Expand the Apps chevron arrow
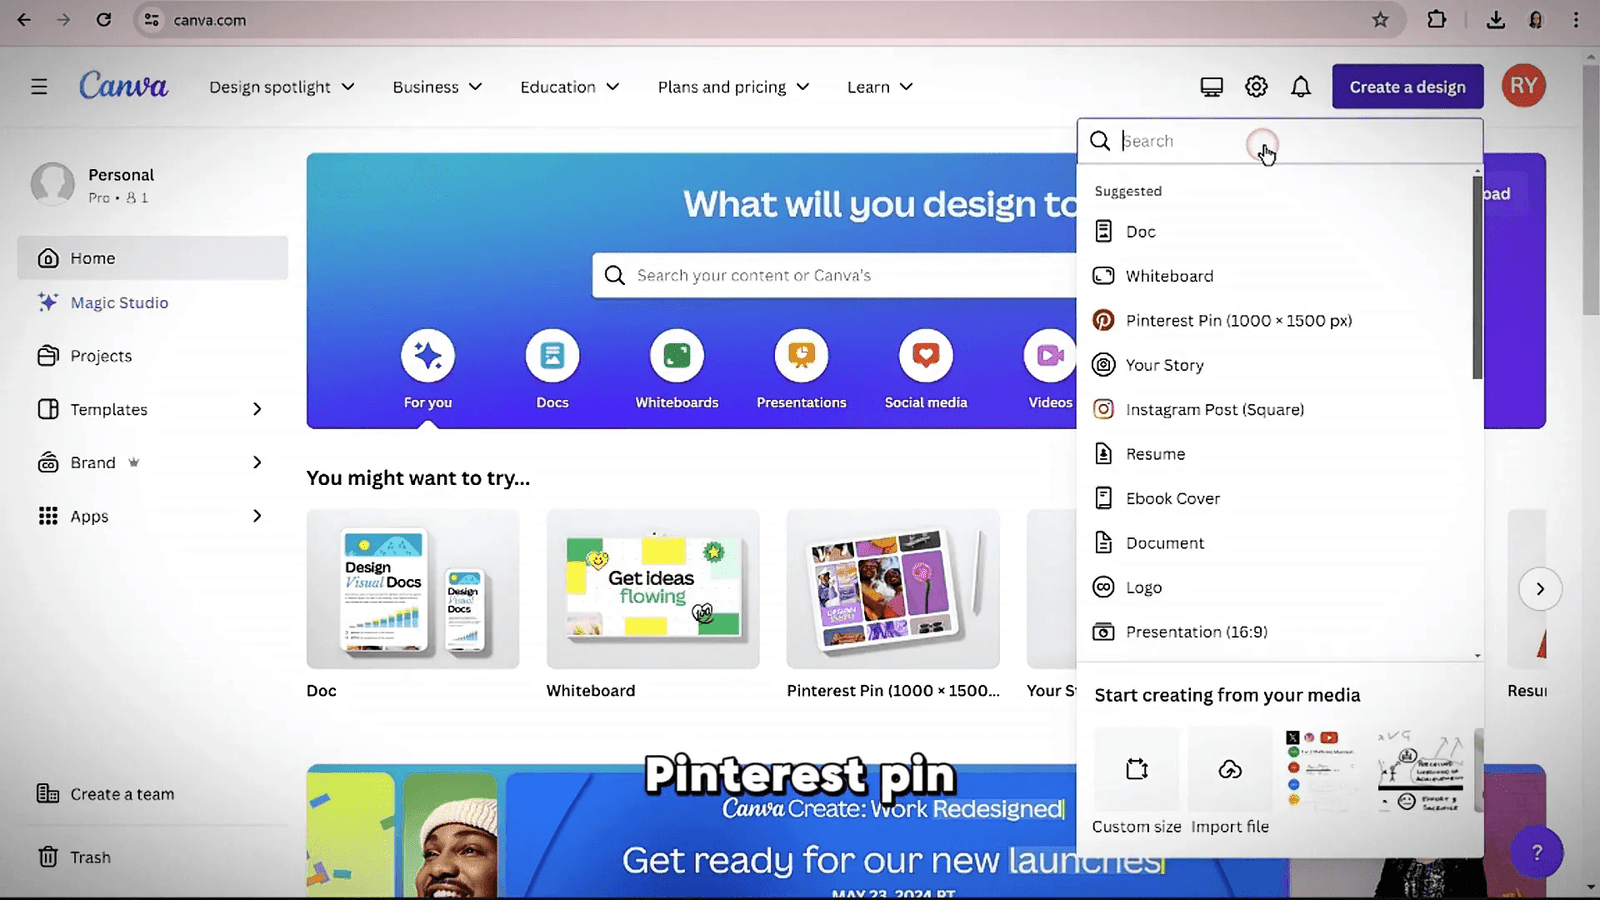This screenshot has height=900, width=1600. point(257,516)
